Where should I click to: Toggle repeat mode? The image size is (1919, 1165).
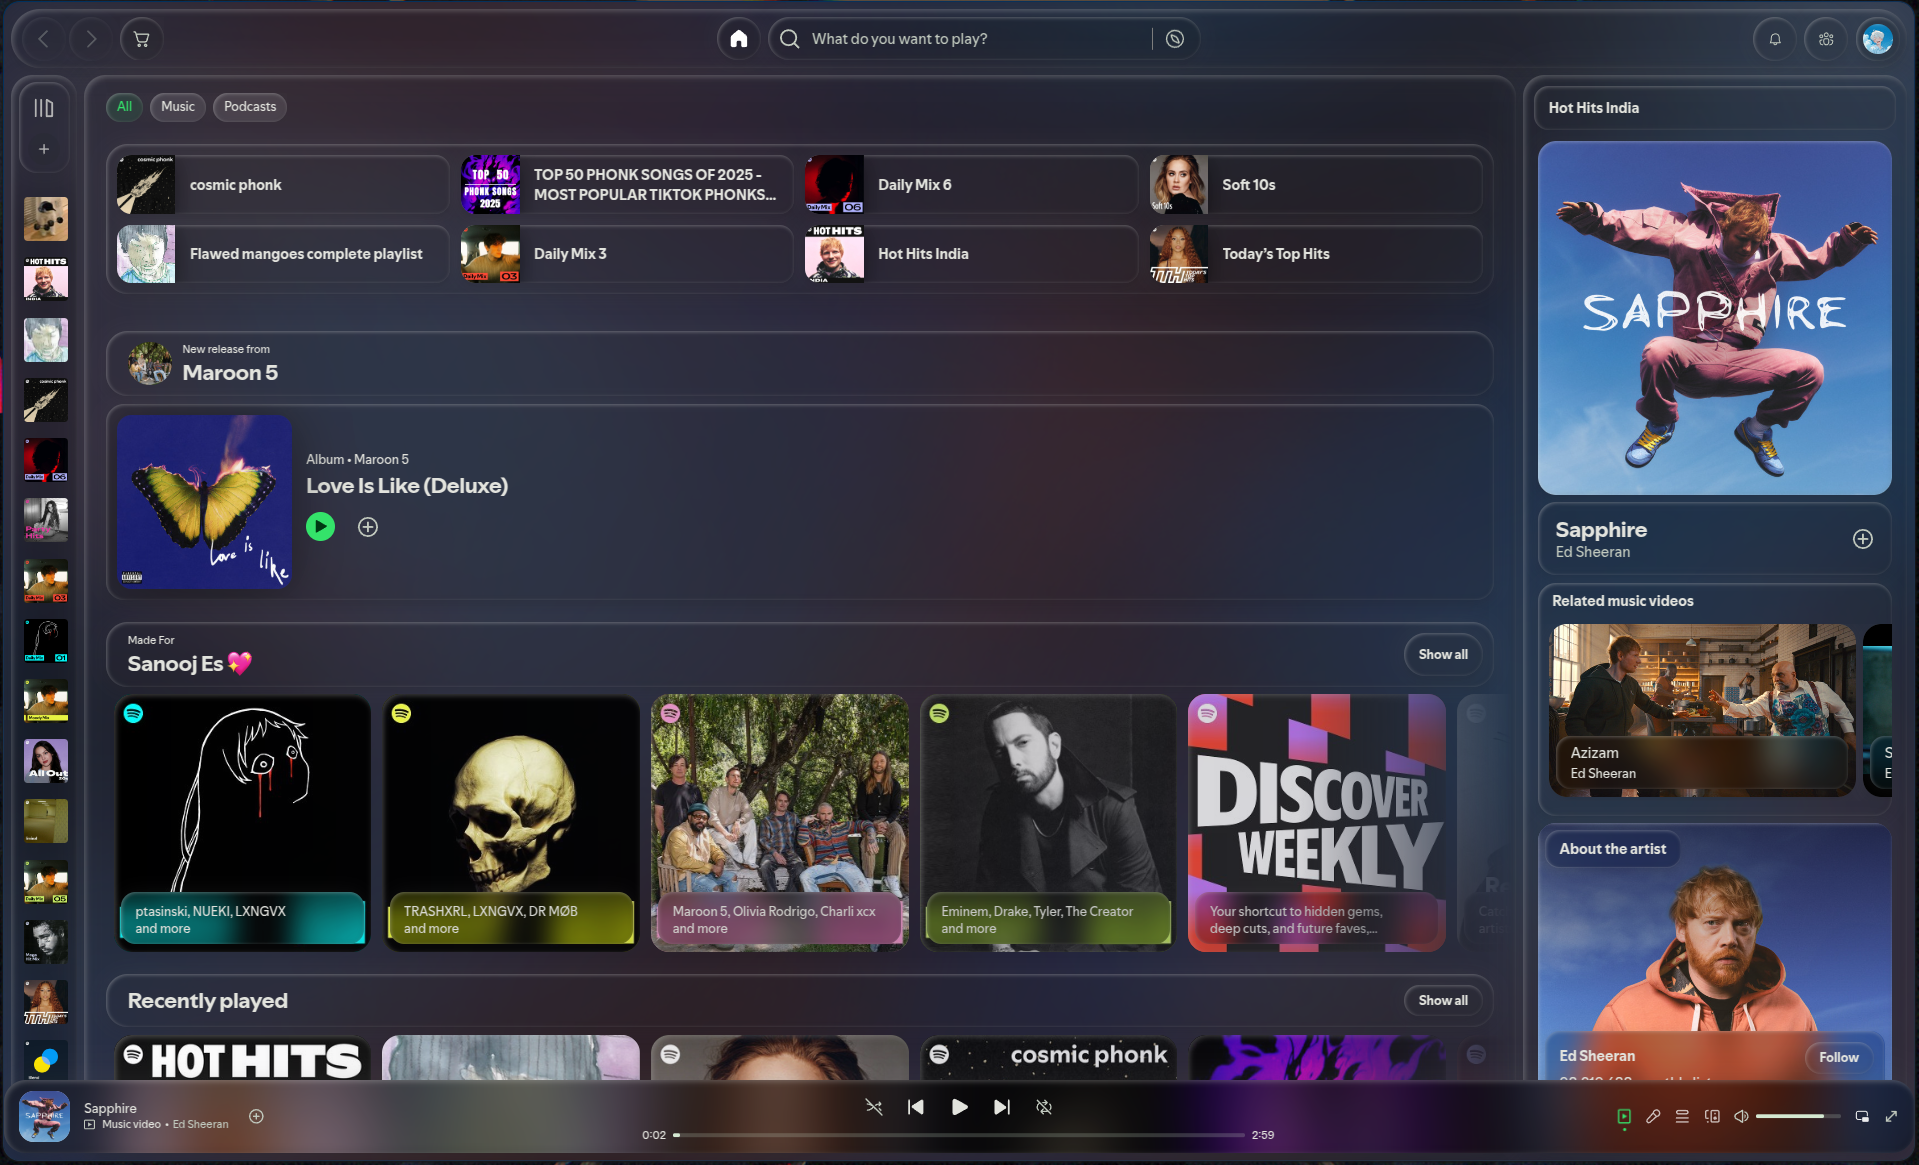[1044, 1107]
